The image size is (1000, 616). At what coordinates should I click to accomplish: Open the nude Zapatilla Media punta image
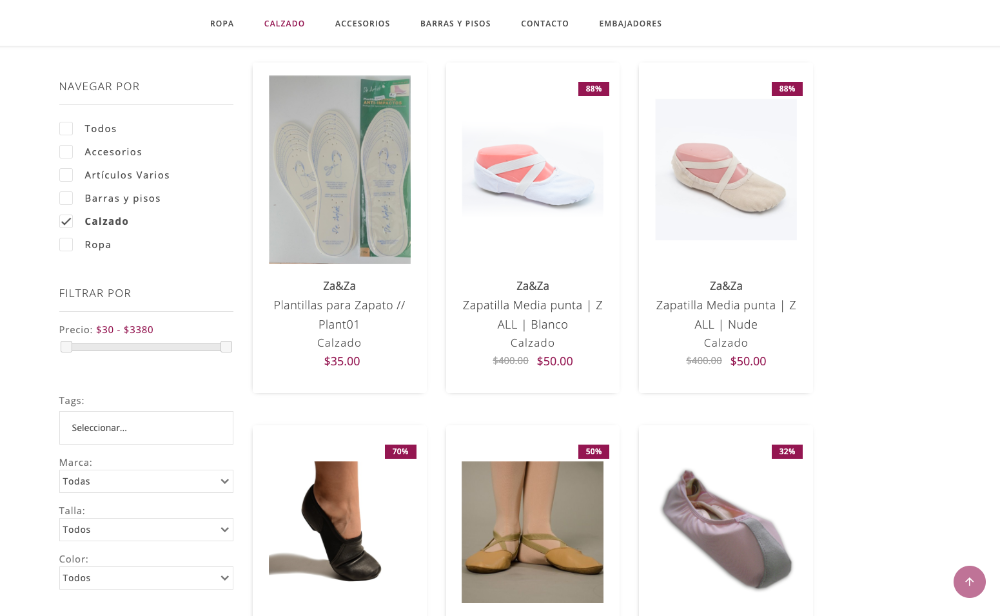726,170
